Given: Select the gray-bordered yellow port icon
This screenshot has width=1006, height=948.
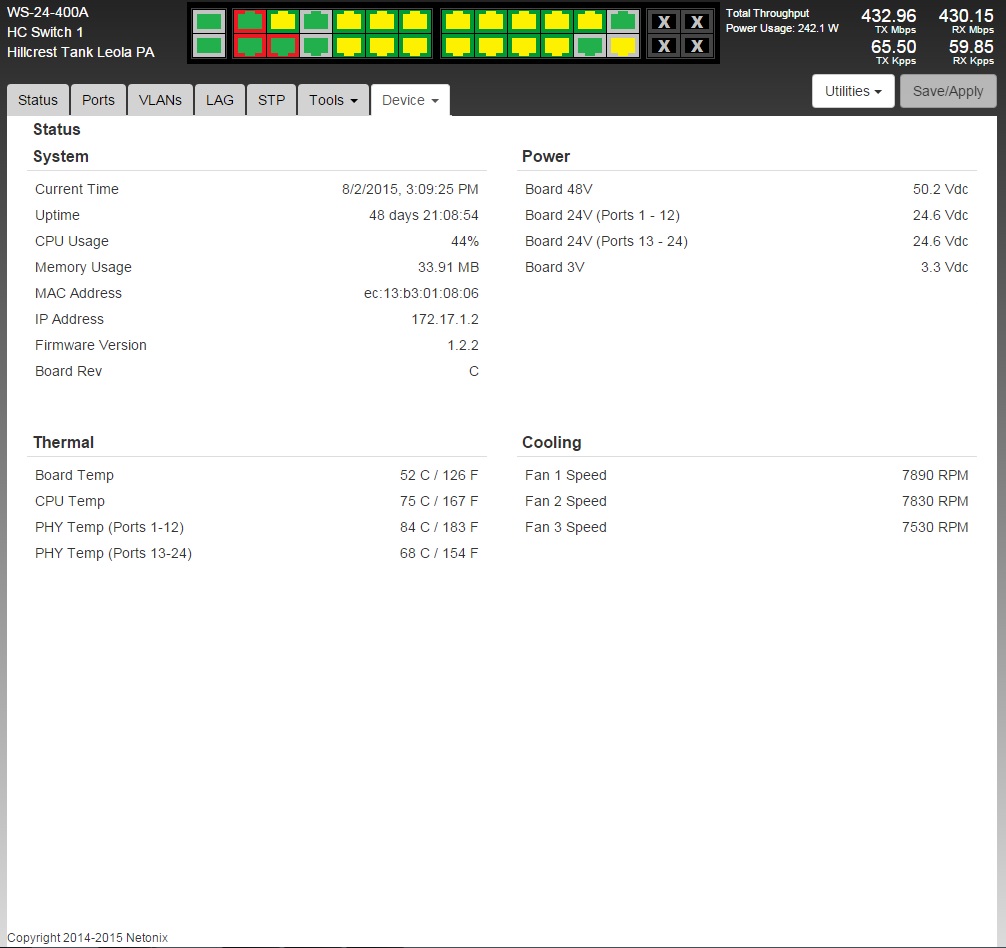Looking at the screenshot, I should click(x=623, y=46).
